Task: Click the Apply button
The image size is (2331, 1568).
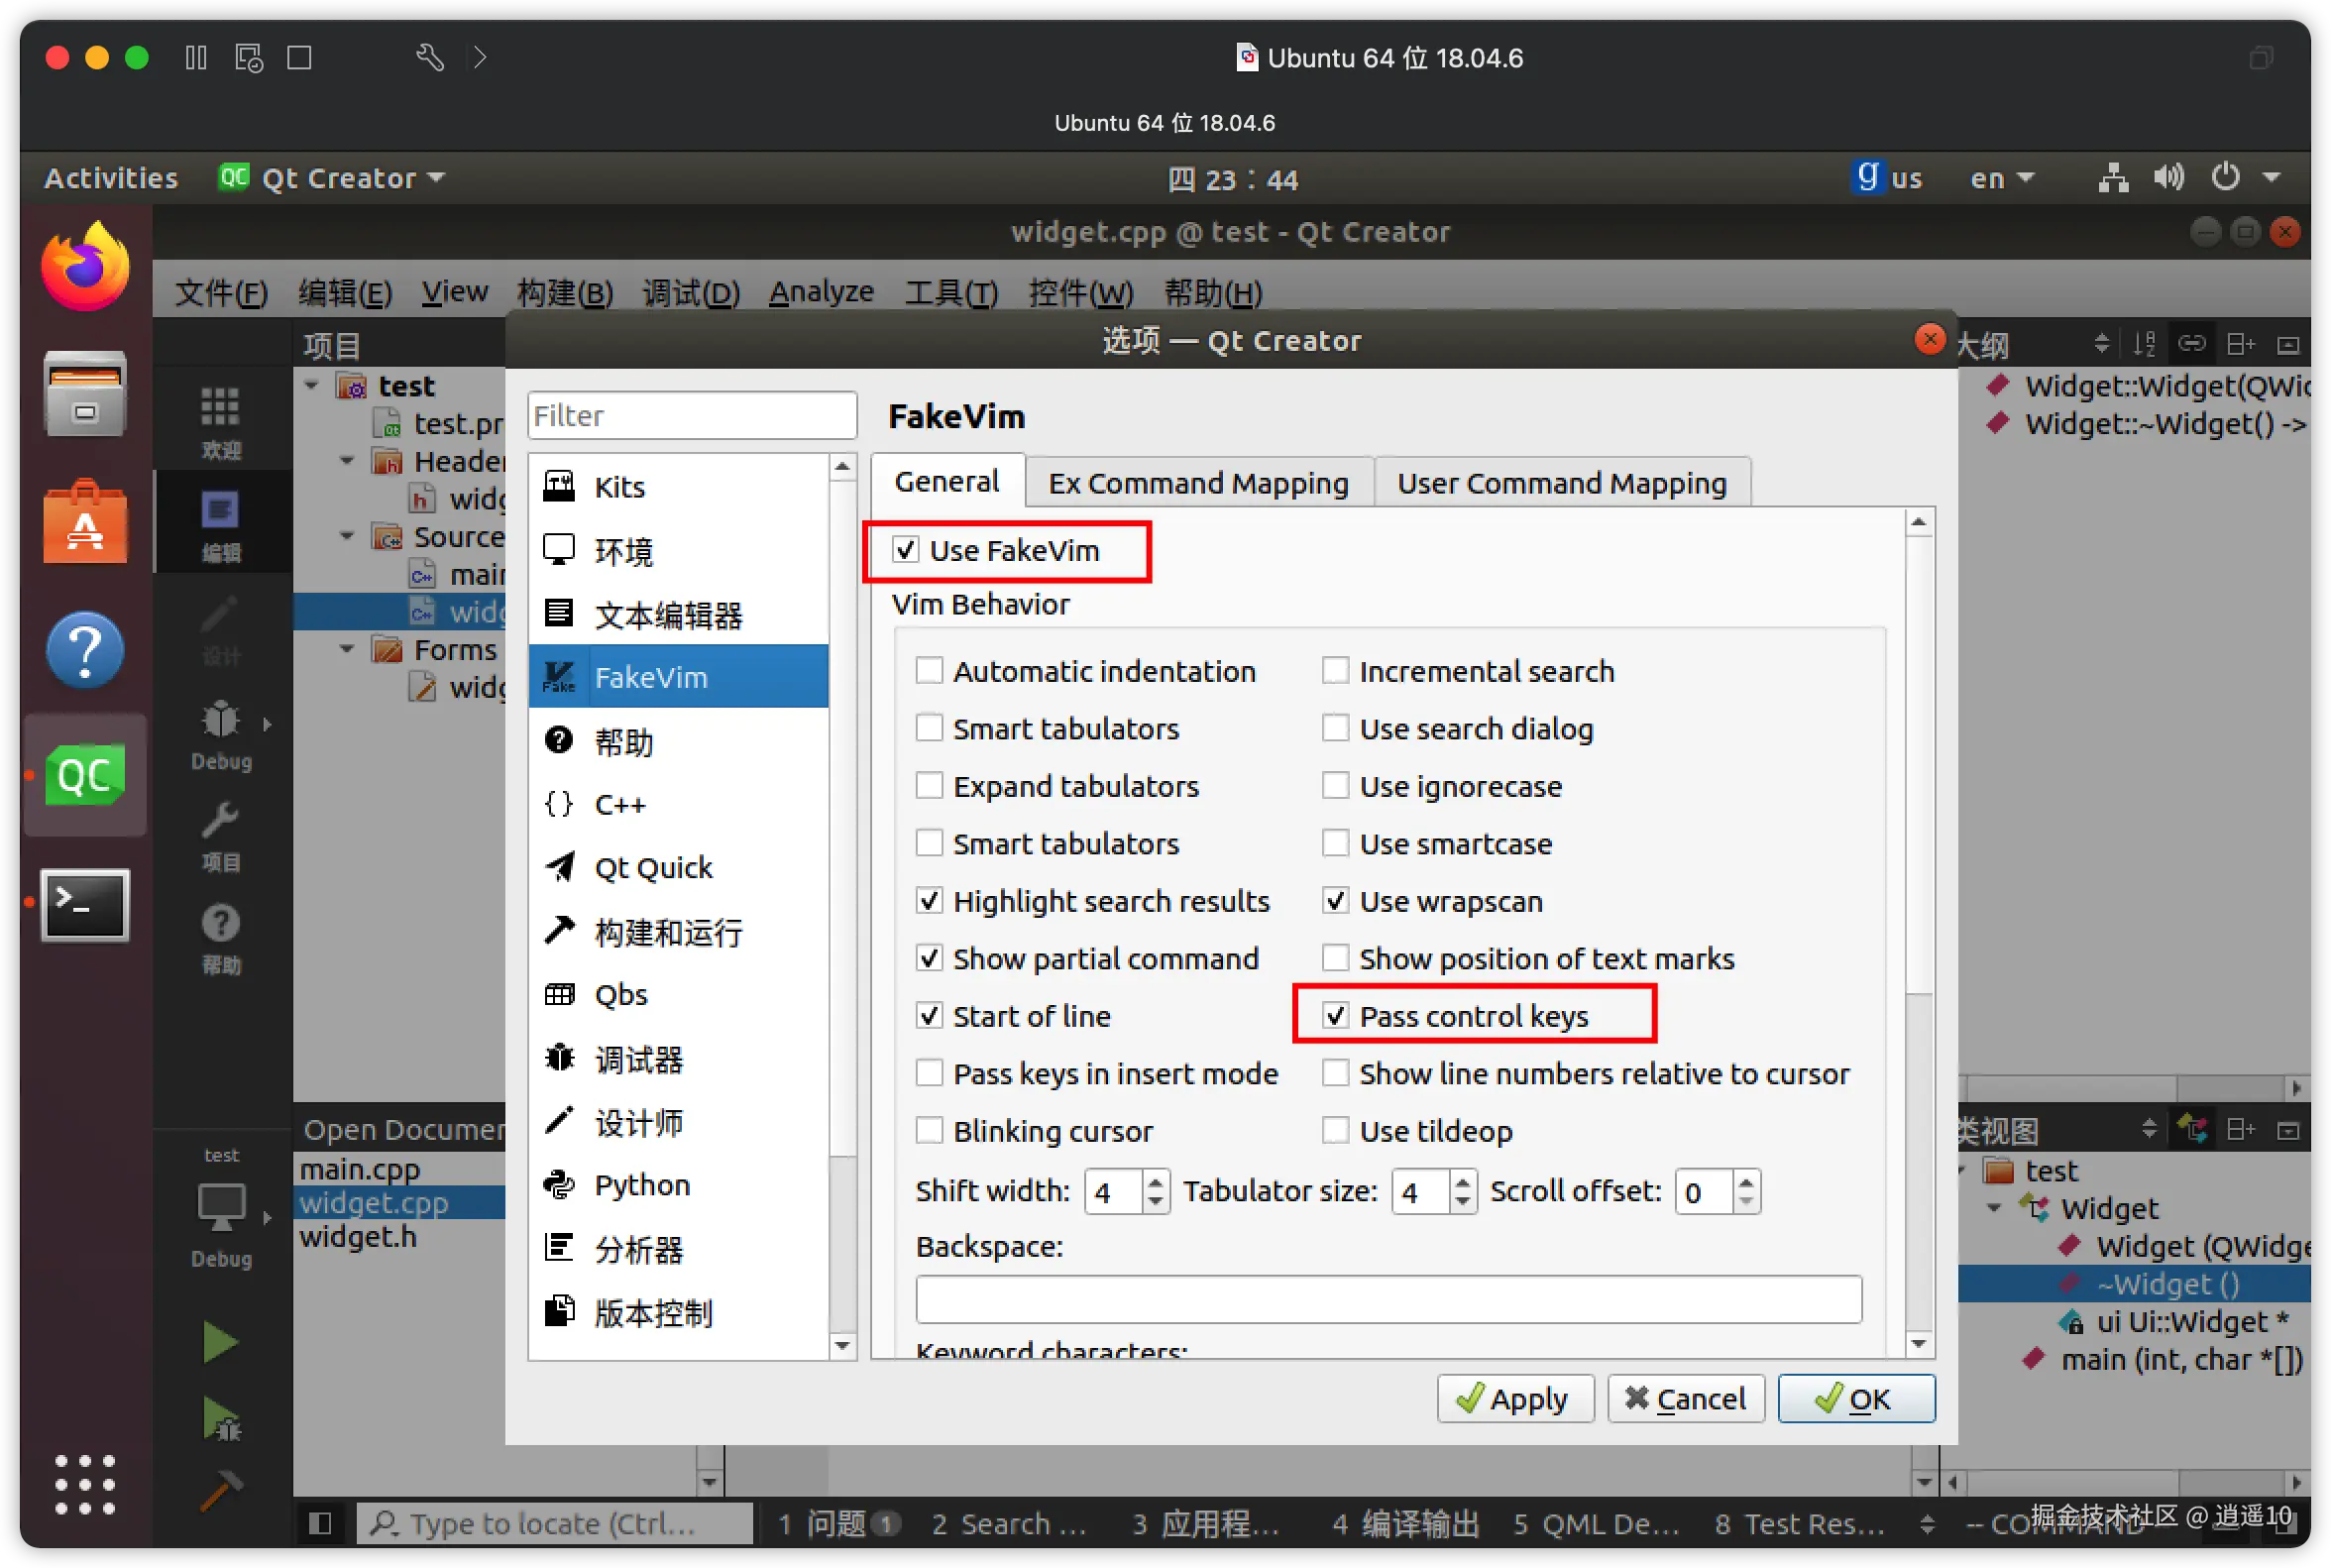Action: [x=1514, y=1398]
